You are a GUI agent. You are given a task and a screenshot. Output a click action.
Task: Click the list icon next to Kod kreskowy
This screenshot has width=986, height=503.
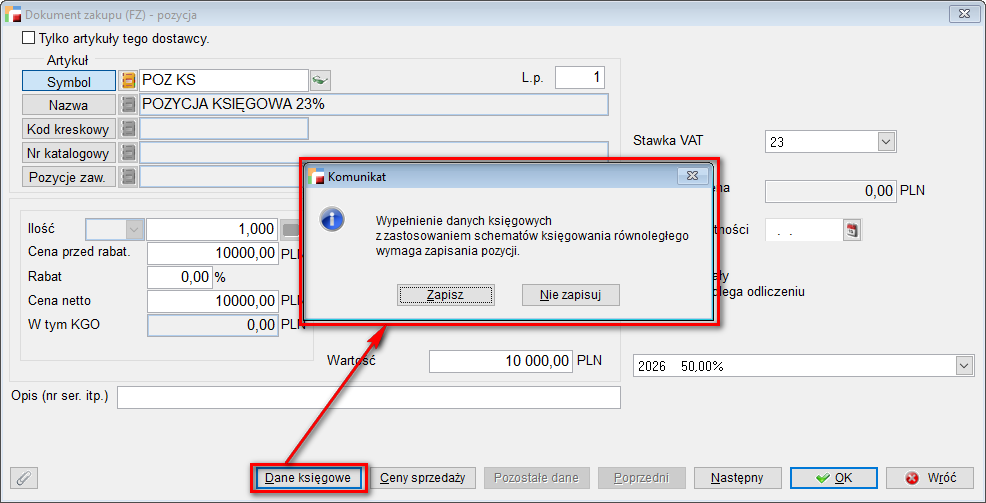point(128,128)
